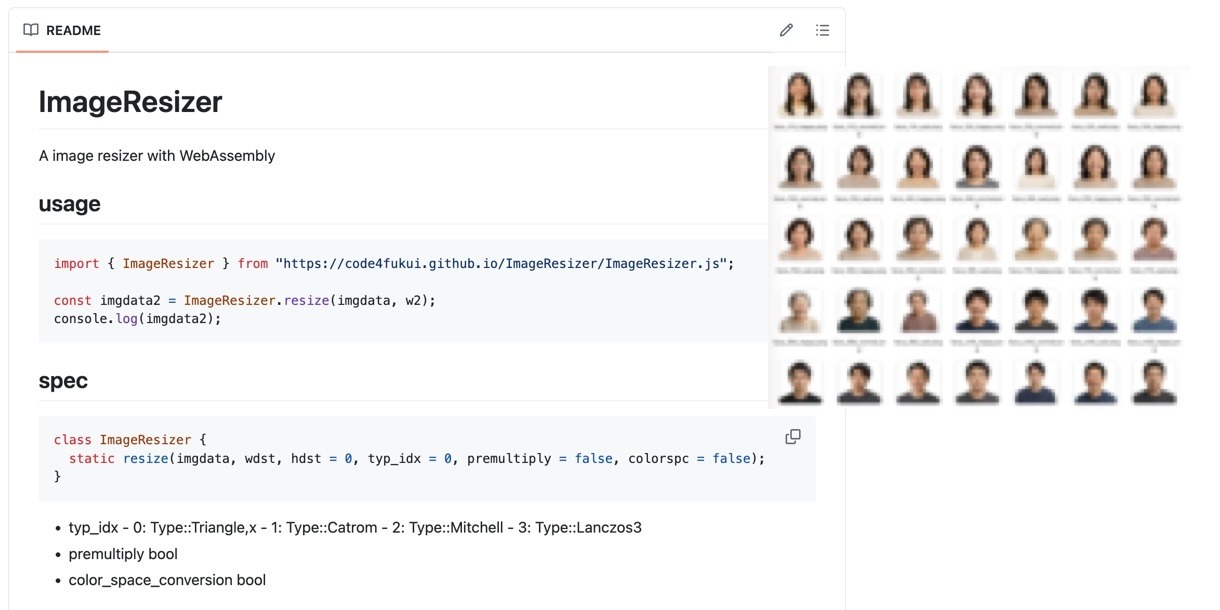Click the 'class ImageResizer {' code line

click(129, 440)
